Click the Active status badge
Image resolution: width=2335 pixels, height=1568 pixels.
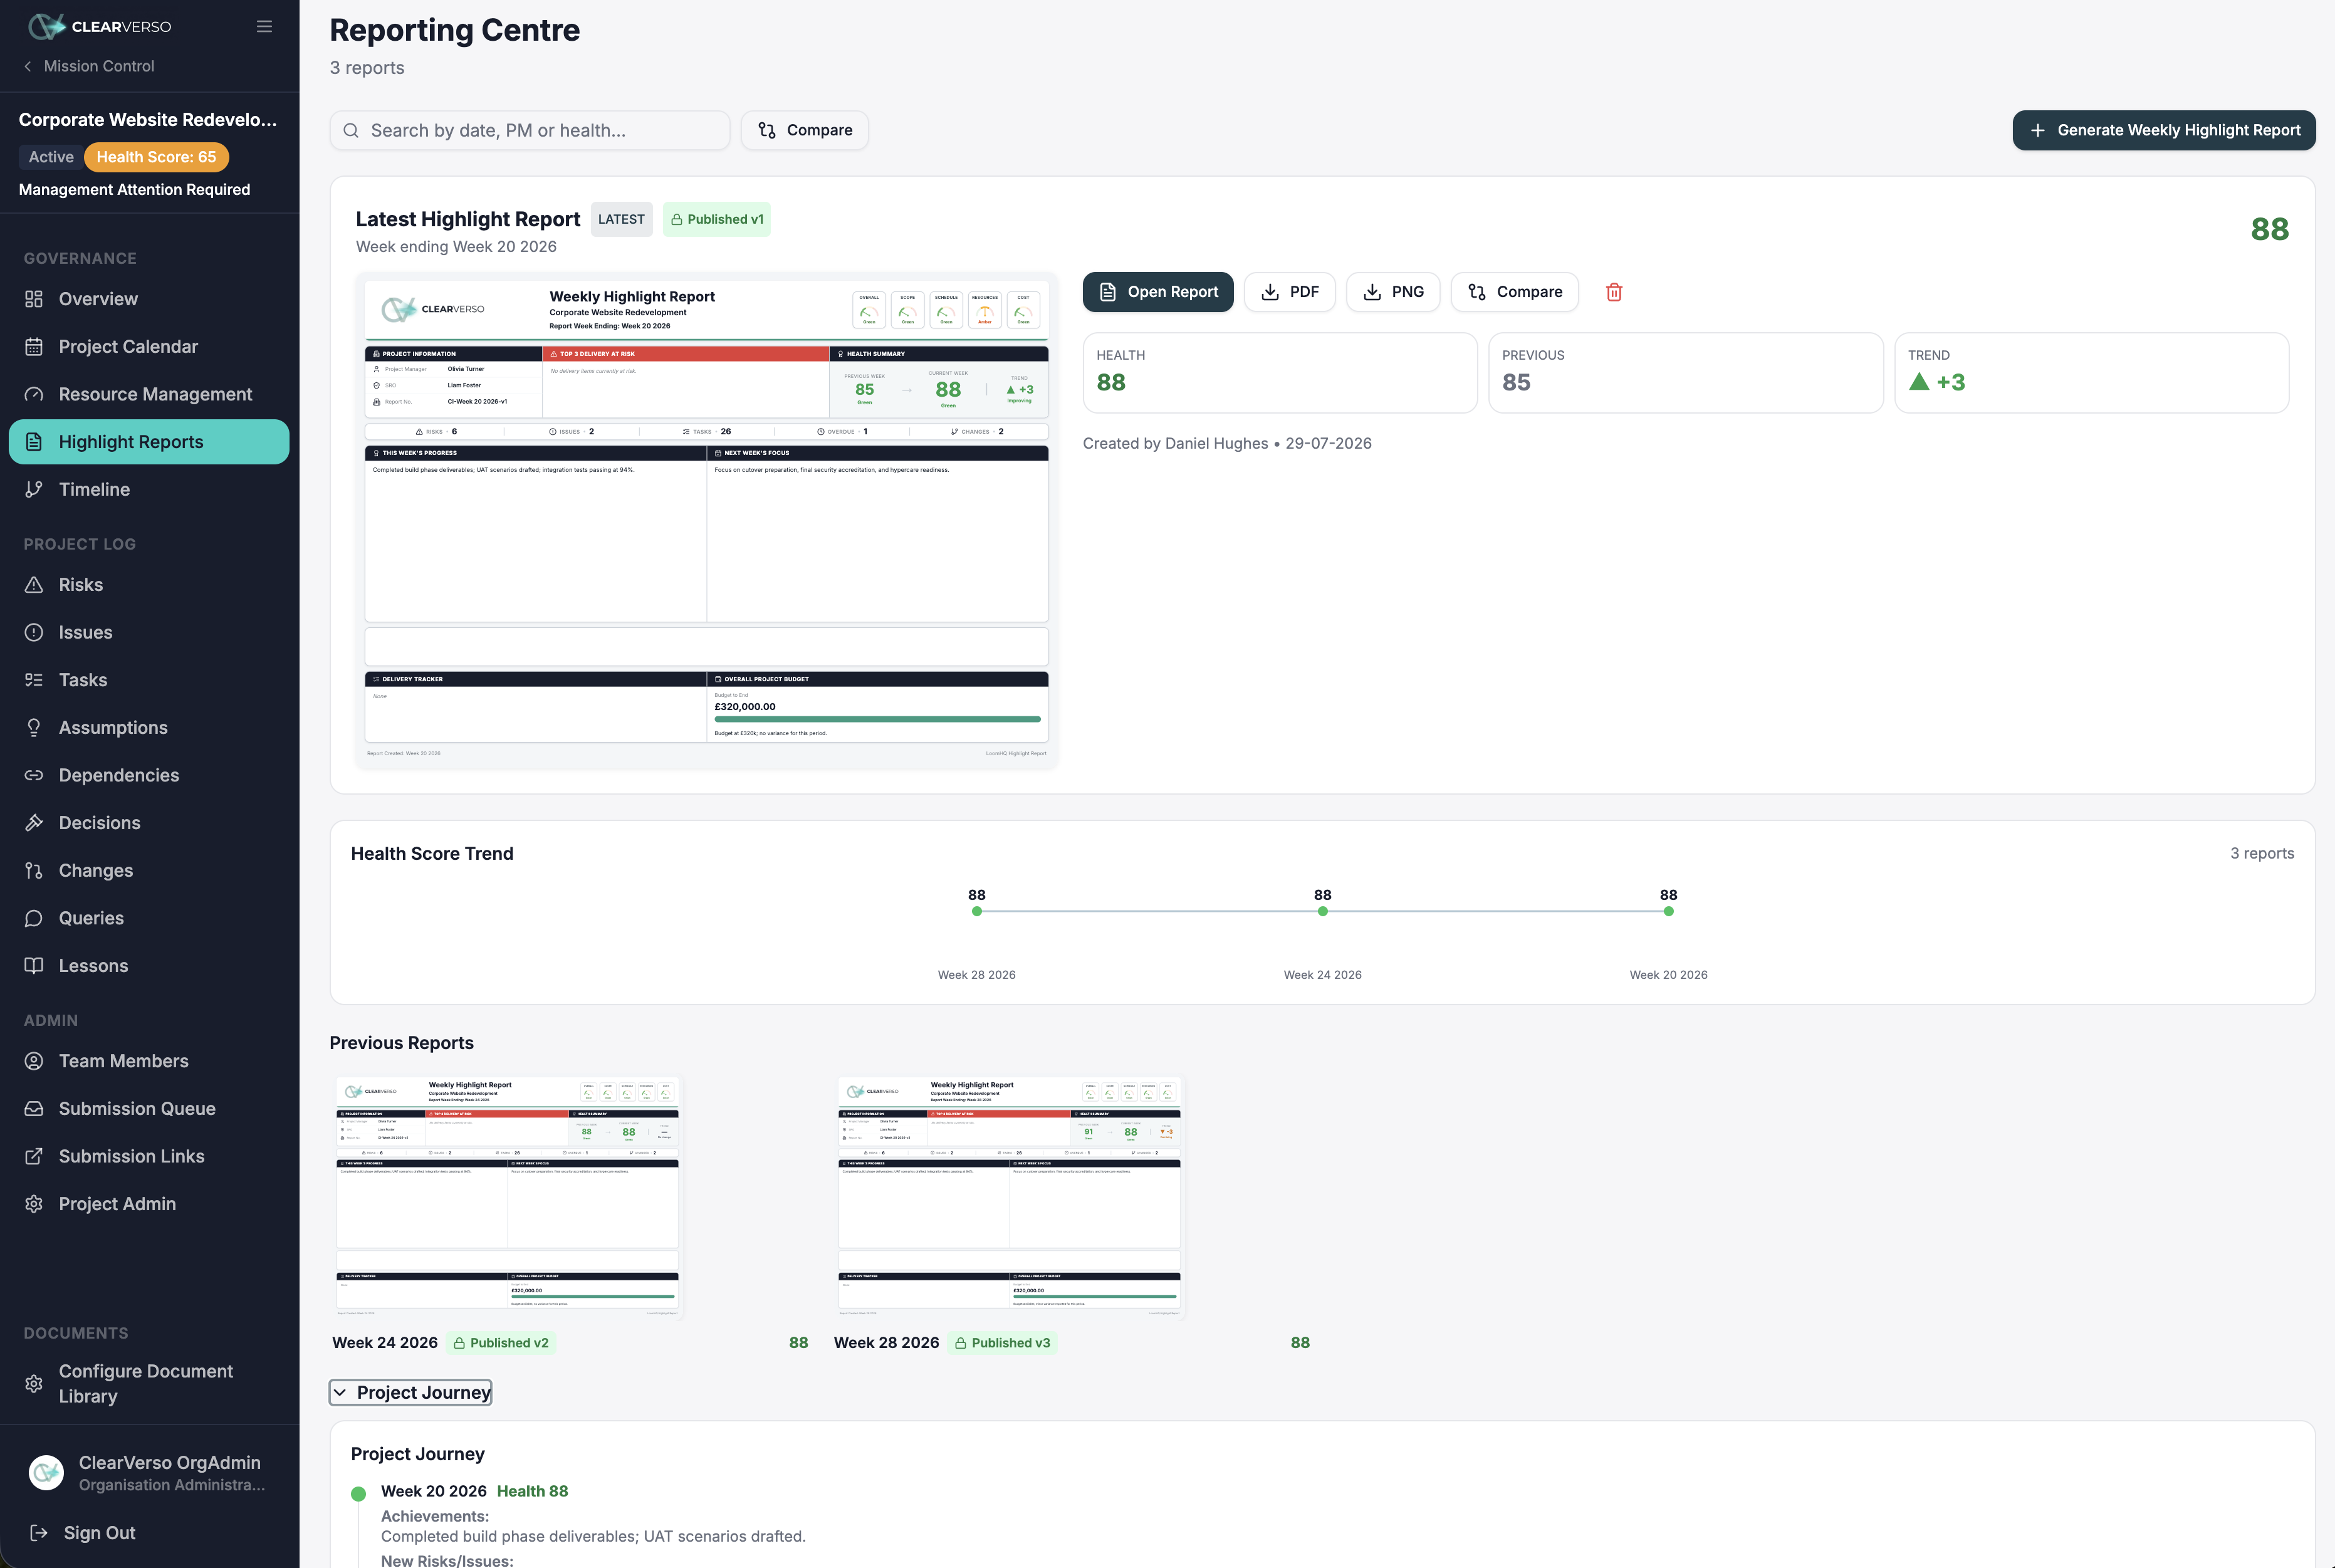(x=51, y=157)
